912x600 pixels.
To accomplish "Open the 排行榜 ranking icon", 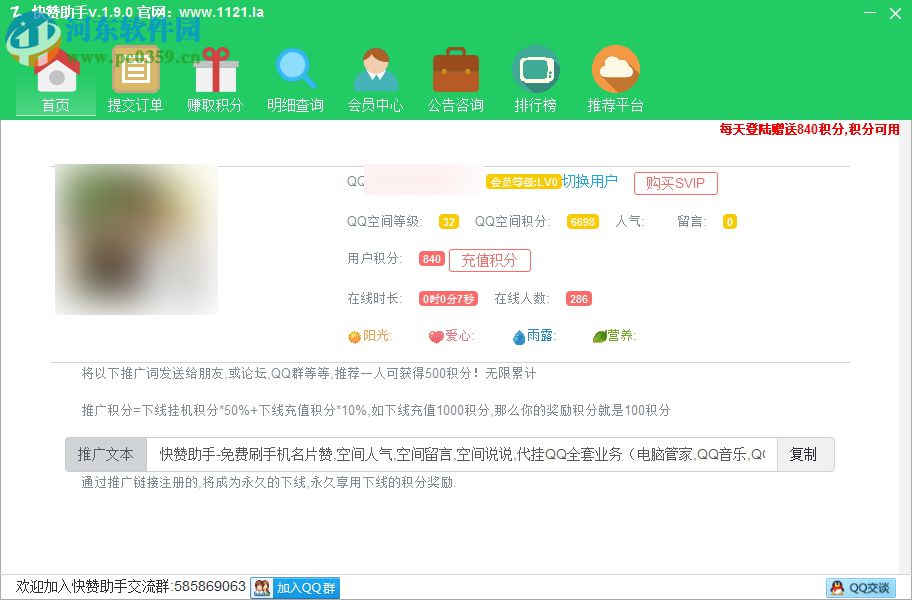I will (x=535, y=70).
